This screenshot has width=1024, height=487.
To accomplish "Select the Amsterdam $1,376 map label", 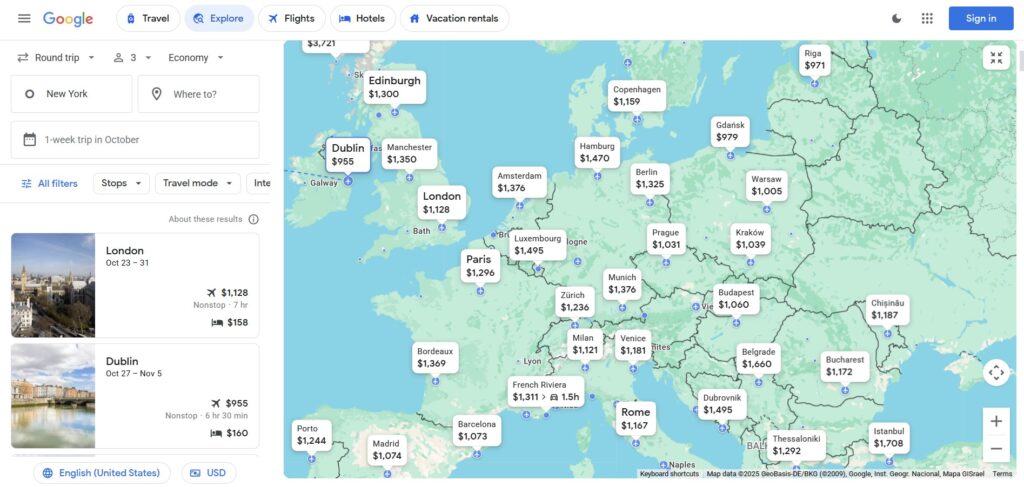I will tap(520, 182).
